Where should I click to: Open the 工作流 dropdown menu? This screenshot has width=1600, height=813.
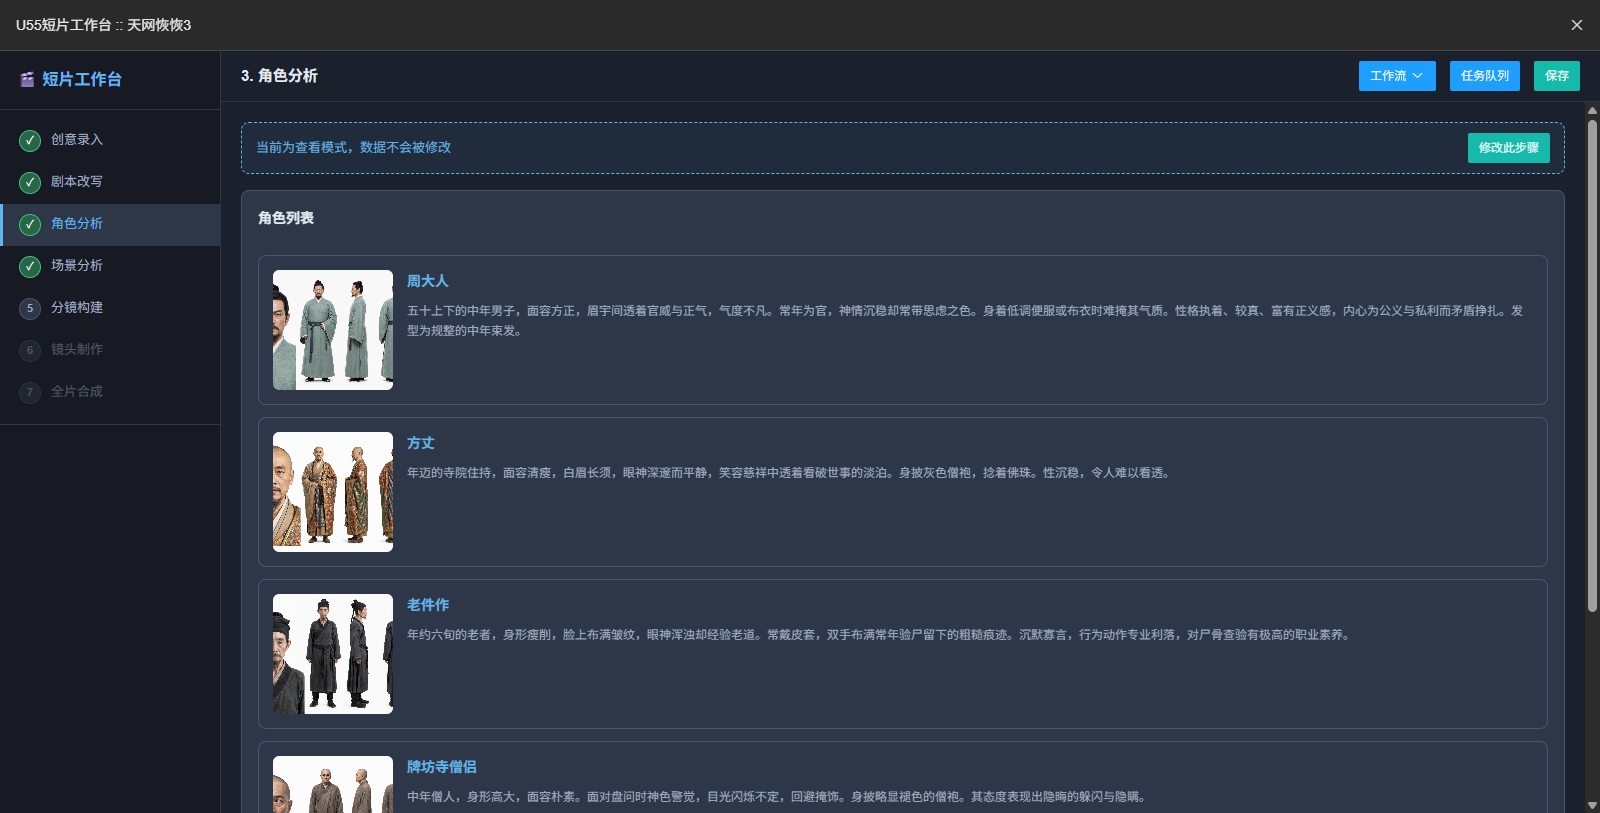pyautogui.click(x=1397, y=76)
